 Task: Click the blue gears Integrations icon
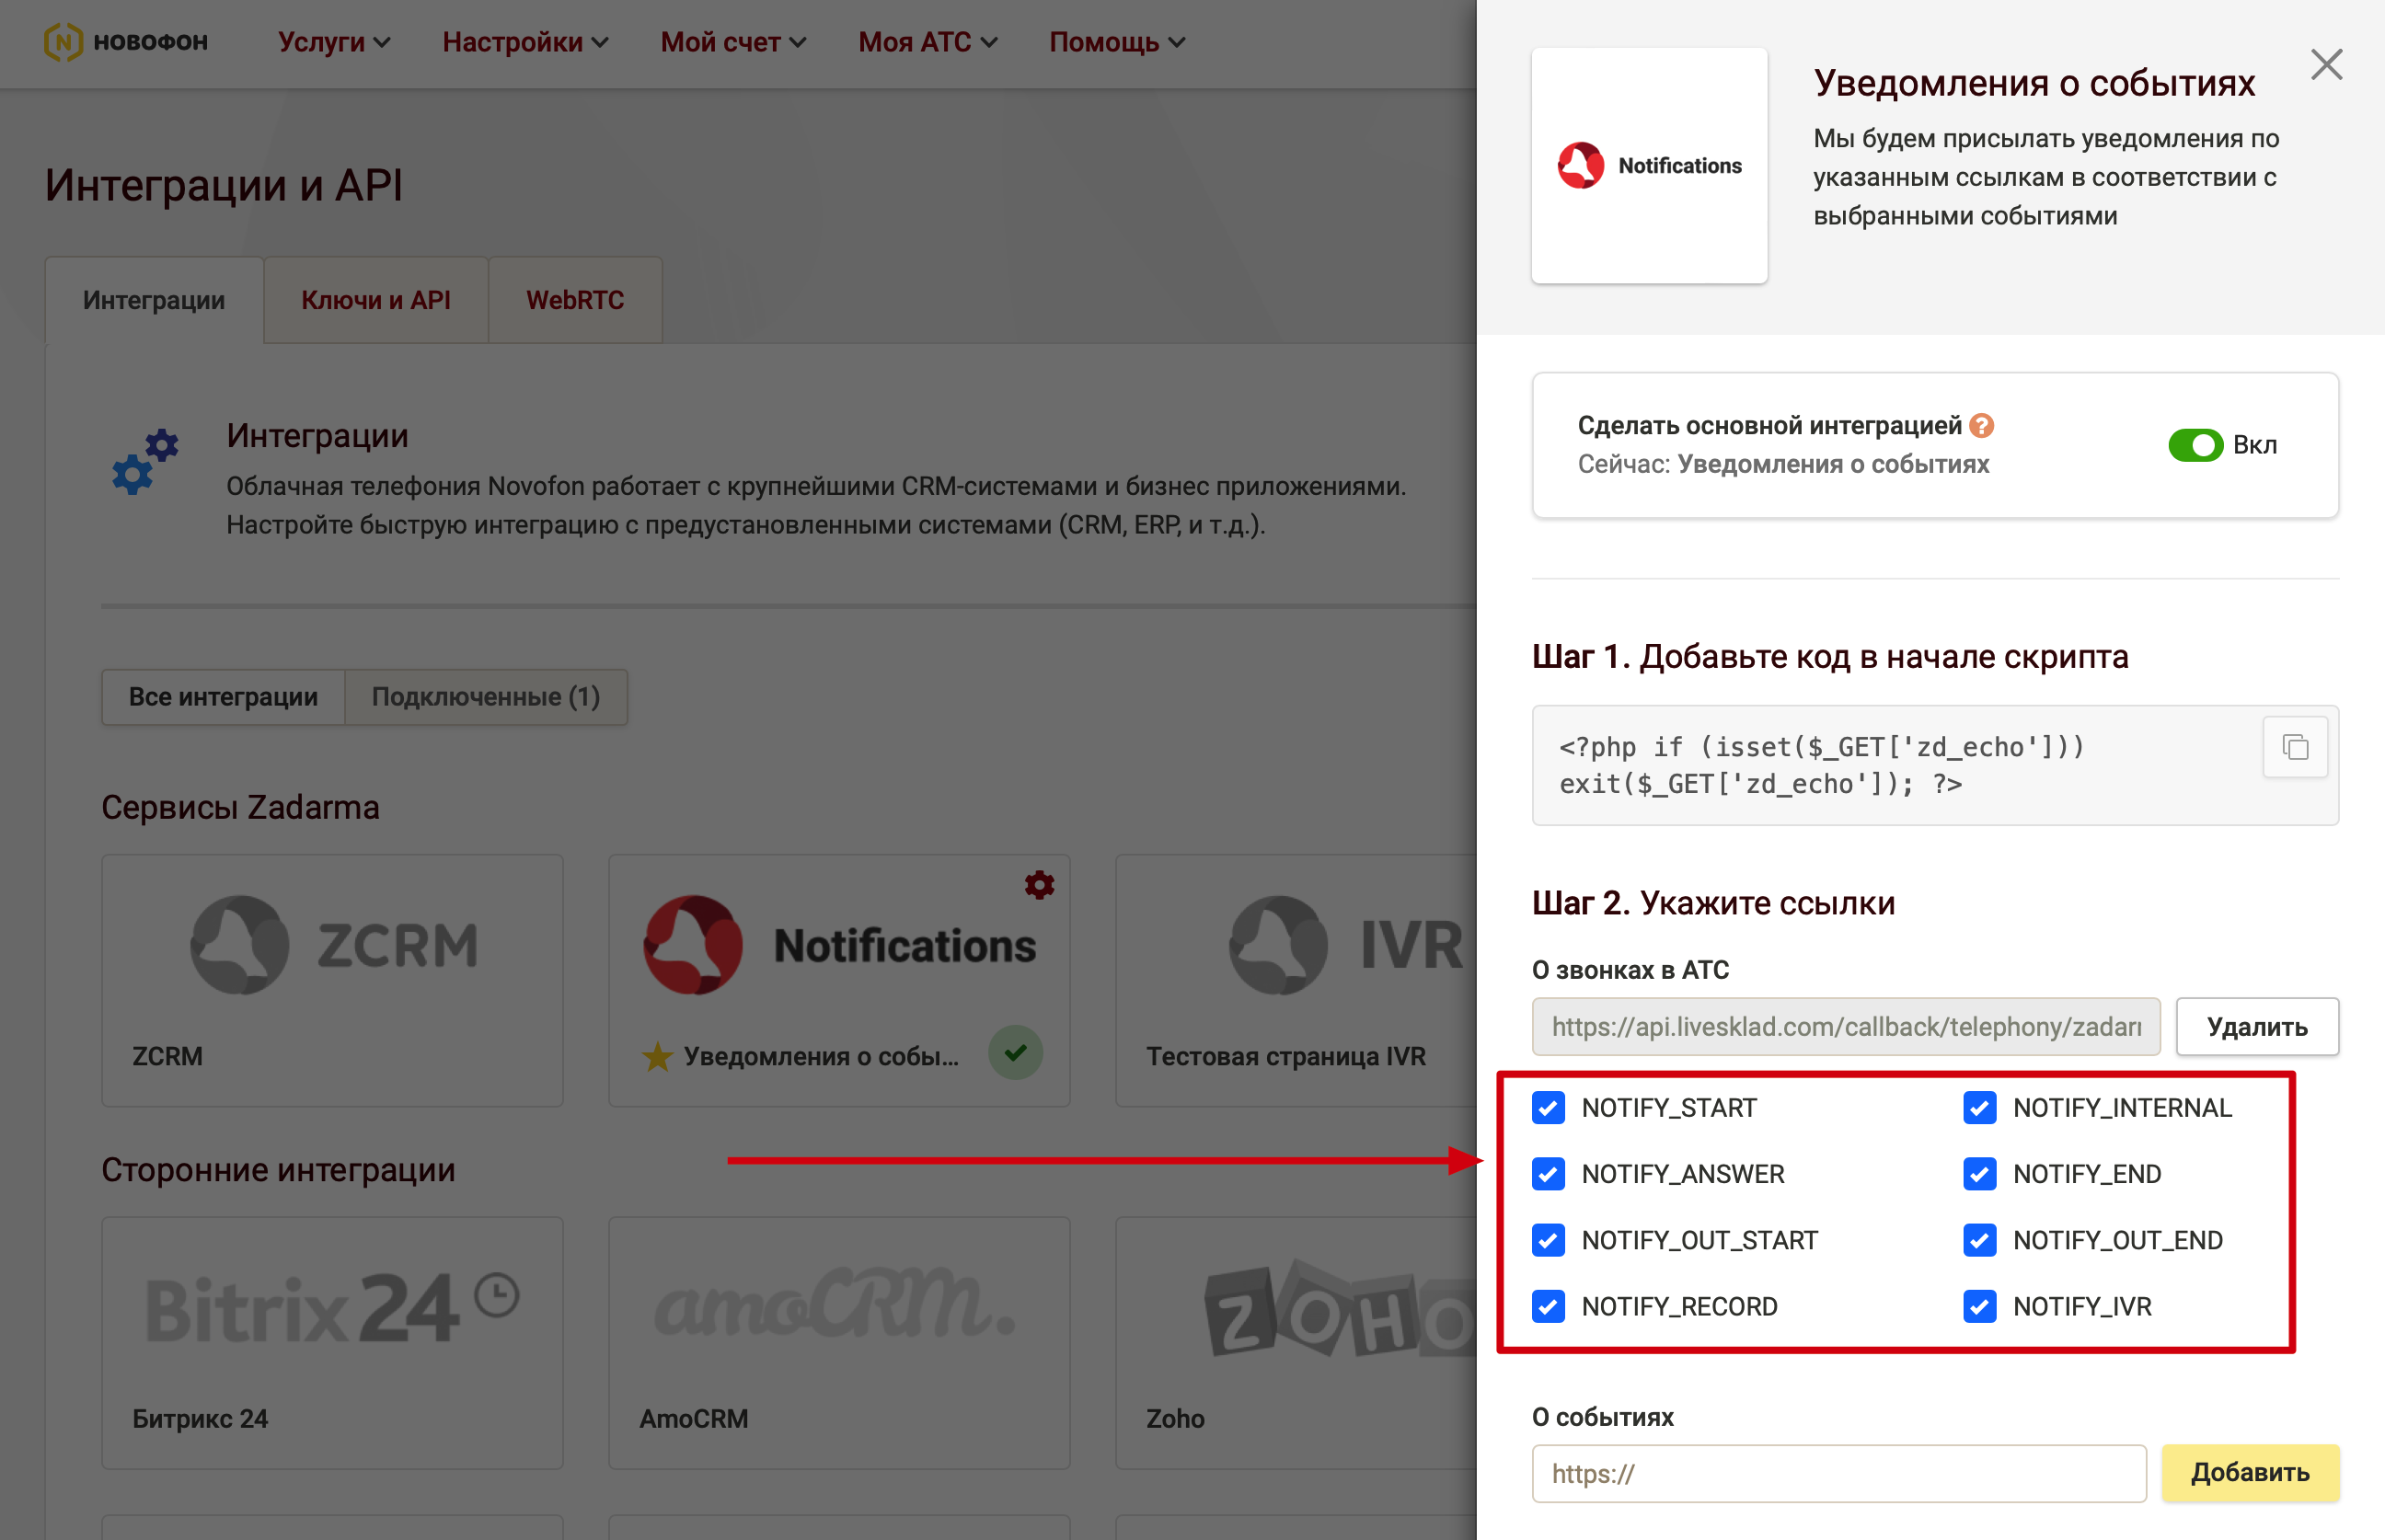coord(145,461)
